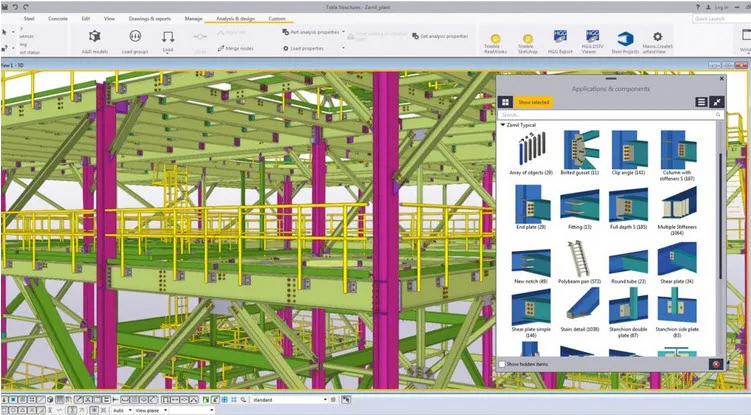Toggle the Show selected filter button
This screenshot has width=751, height=415.
point(534,102)
